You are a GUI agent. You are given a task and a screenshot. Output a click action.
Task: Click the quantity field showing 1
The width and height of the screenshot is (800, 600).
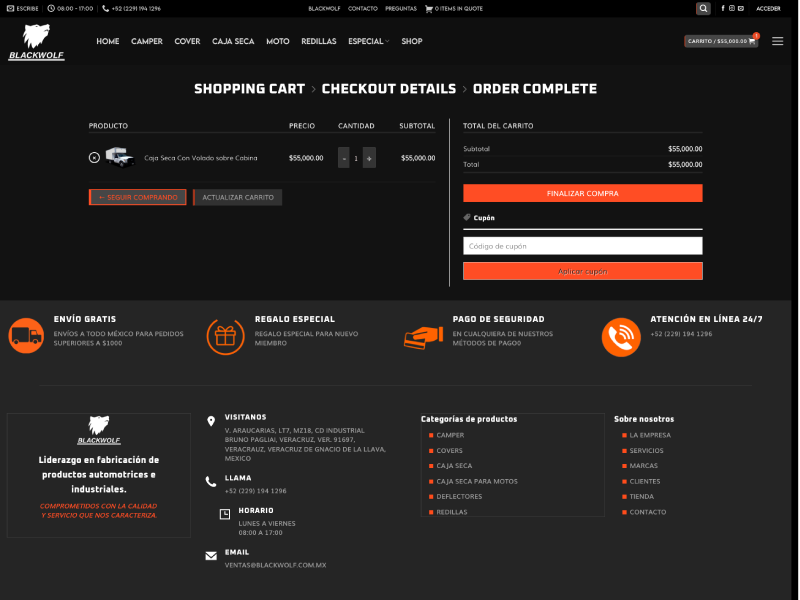pyautogui.click(x=356, y=158)
